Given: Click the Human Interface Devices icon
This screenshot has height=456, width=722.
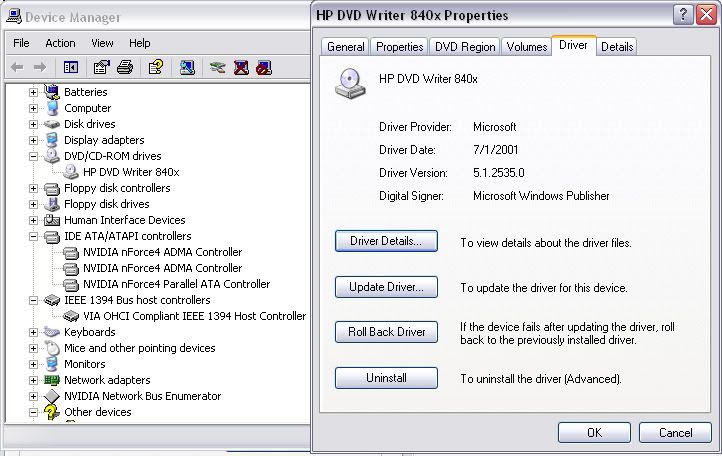Looking at the screenshot, I should click(52, 220).
